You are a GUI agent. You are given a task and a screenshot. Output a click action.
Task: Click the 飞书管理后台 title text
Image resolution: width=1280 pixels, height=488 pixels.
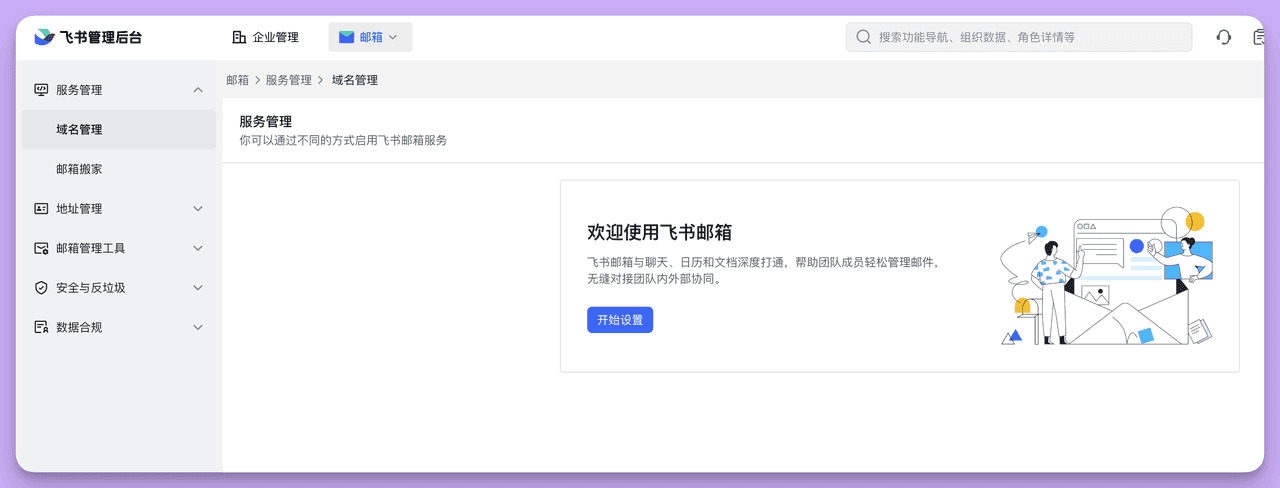(x=101, y=37)
